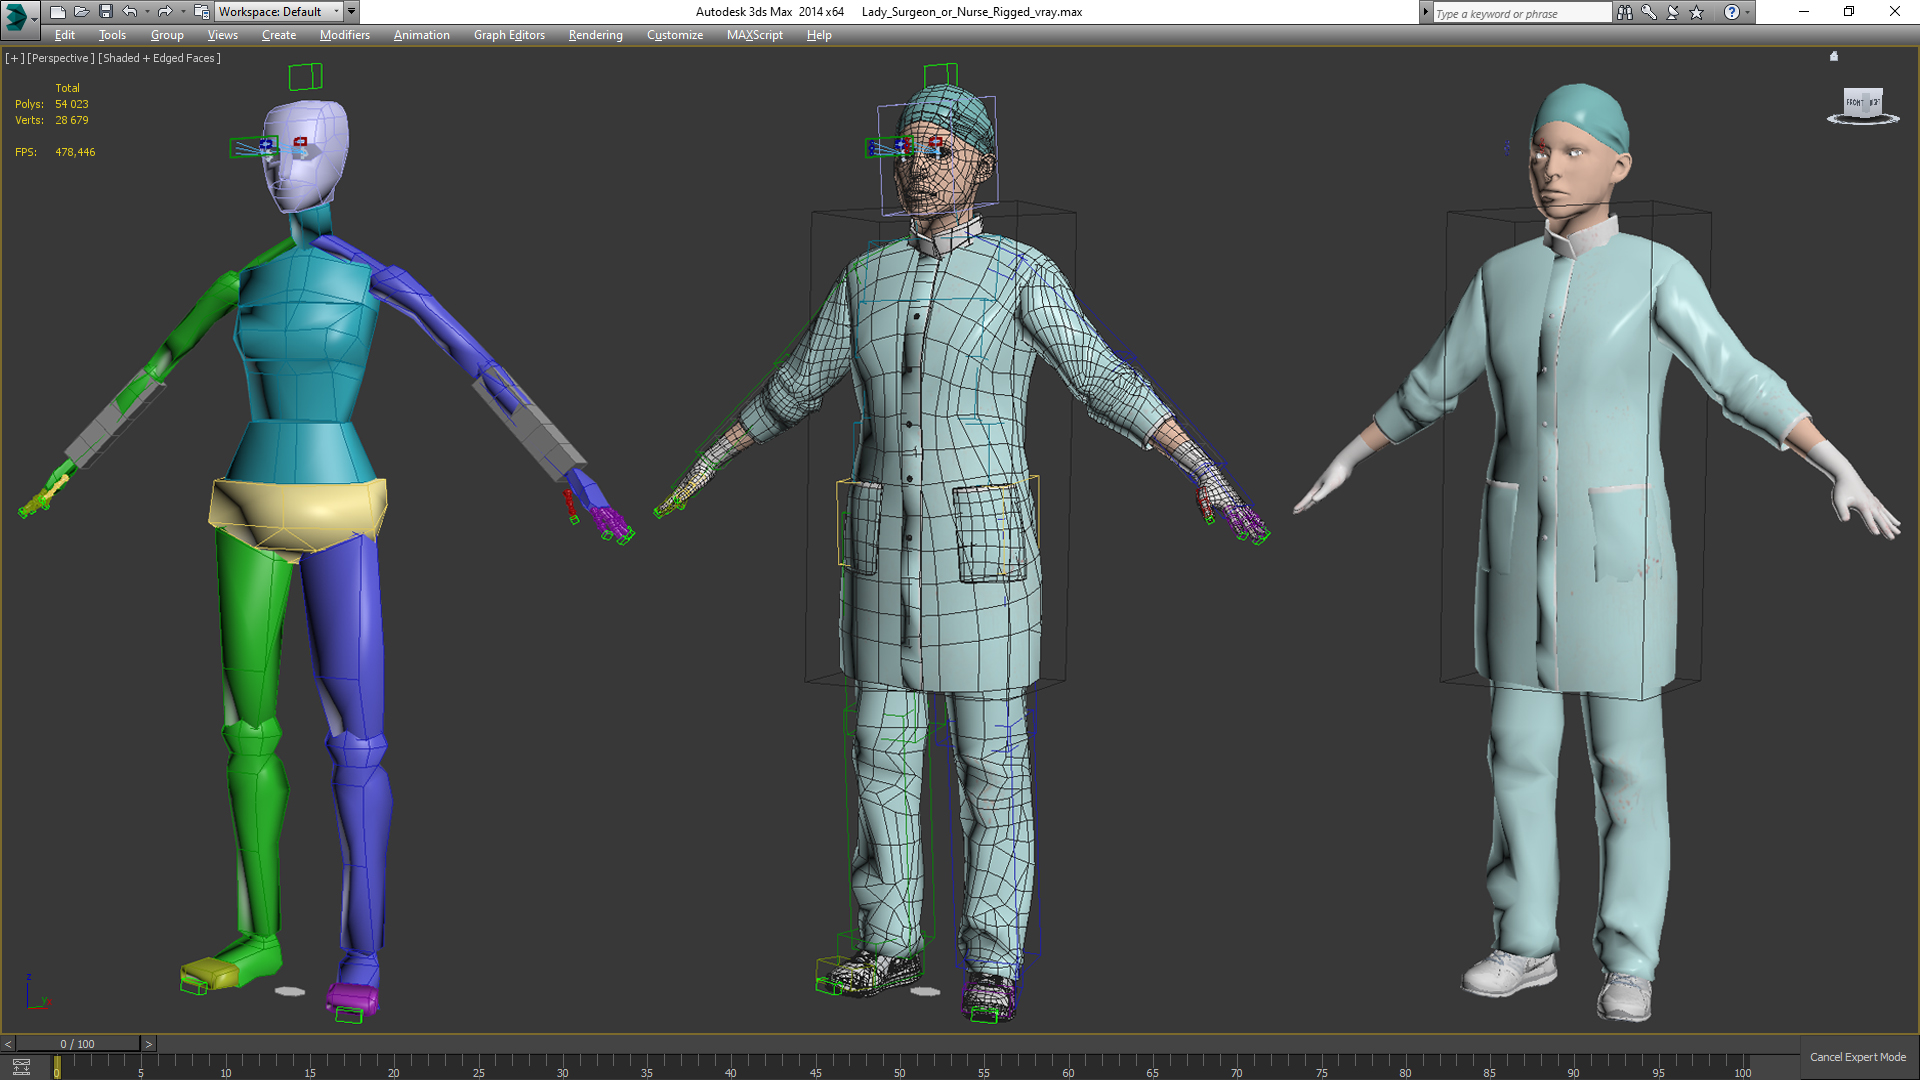Viewport: 1920px width, 1080px height.
Task: Open the Customize Quick Access Toolbar arrow
Action: pyautogui.click(x=351, y=12)
